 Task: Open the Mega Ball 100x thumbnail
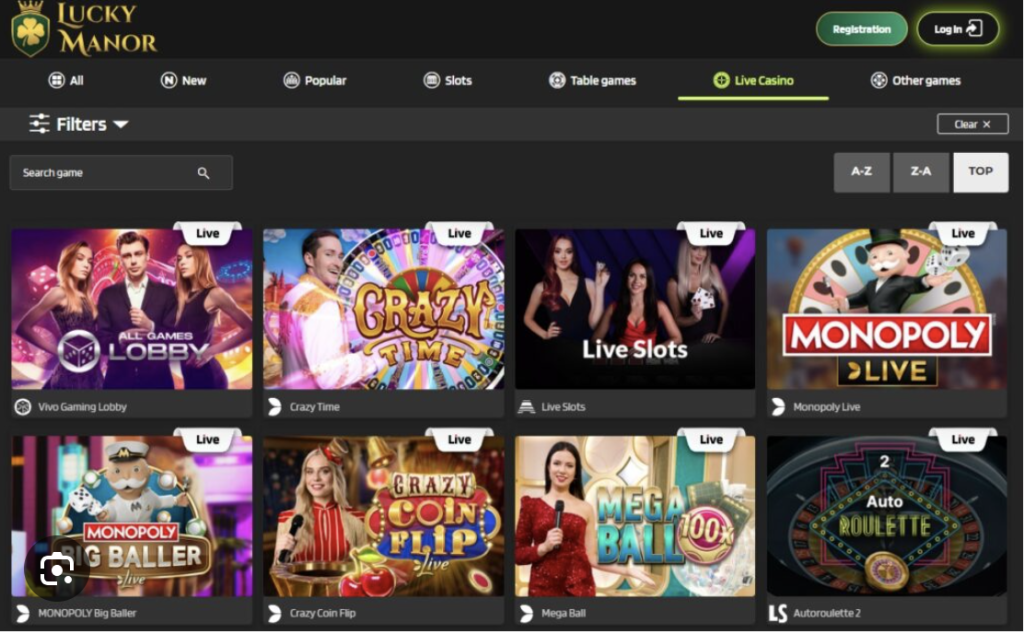click(x=635, y=516)
